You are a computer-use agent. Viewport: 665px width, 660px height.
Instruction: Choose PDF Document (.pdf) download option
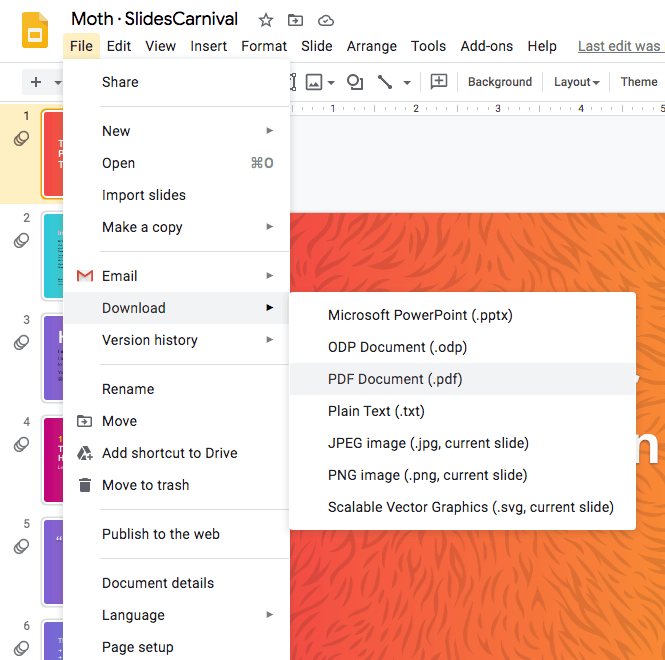click(x=395, y=379)
